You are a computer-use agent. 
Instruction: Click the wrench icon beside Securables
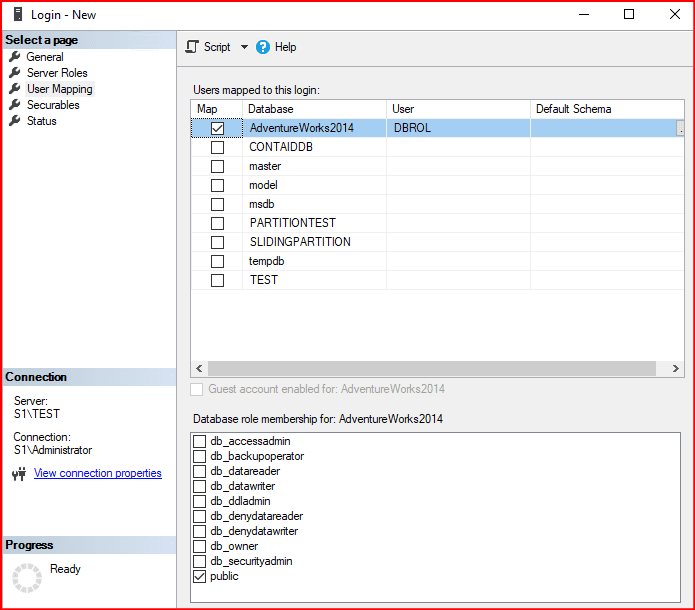15,105
